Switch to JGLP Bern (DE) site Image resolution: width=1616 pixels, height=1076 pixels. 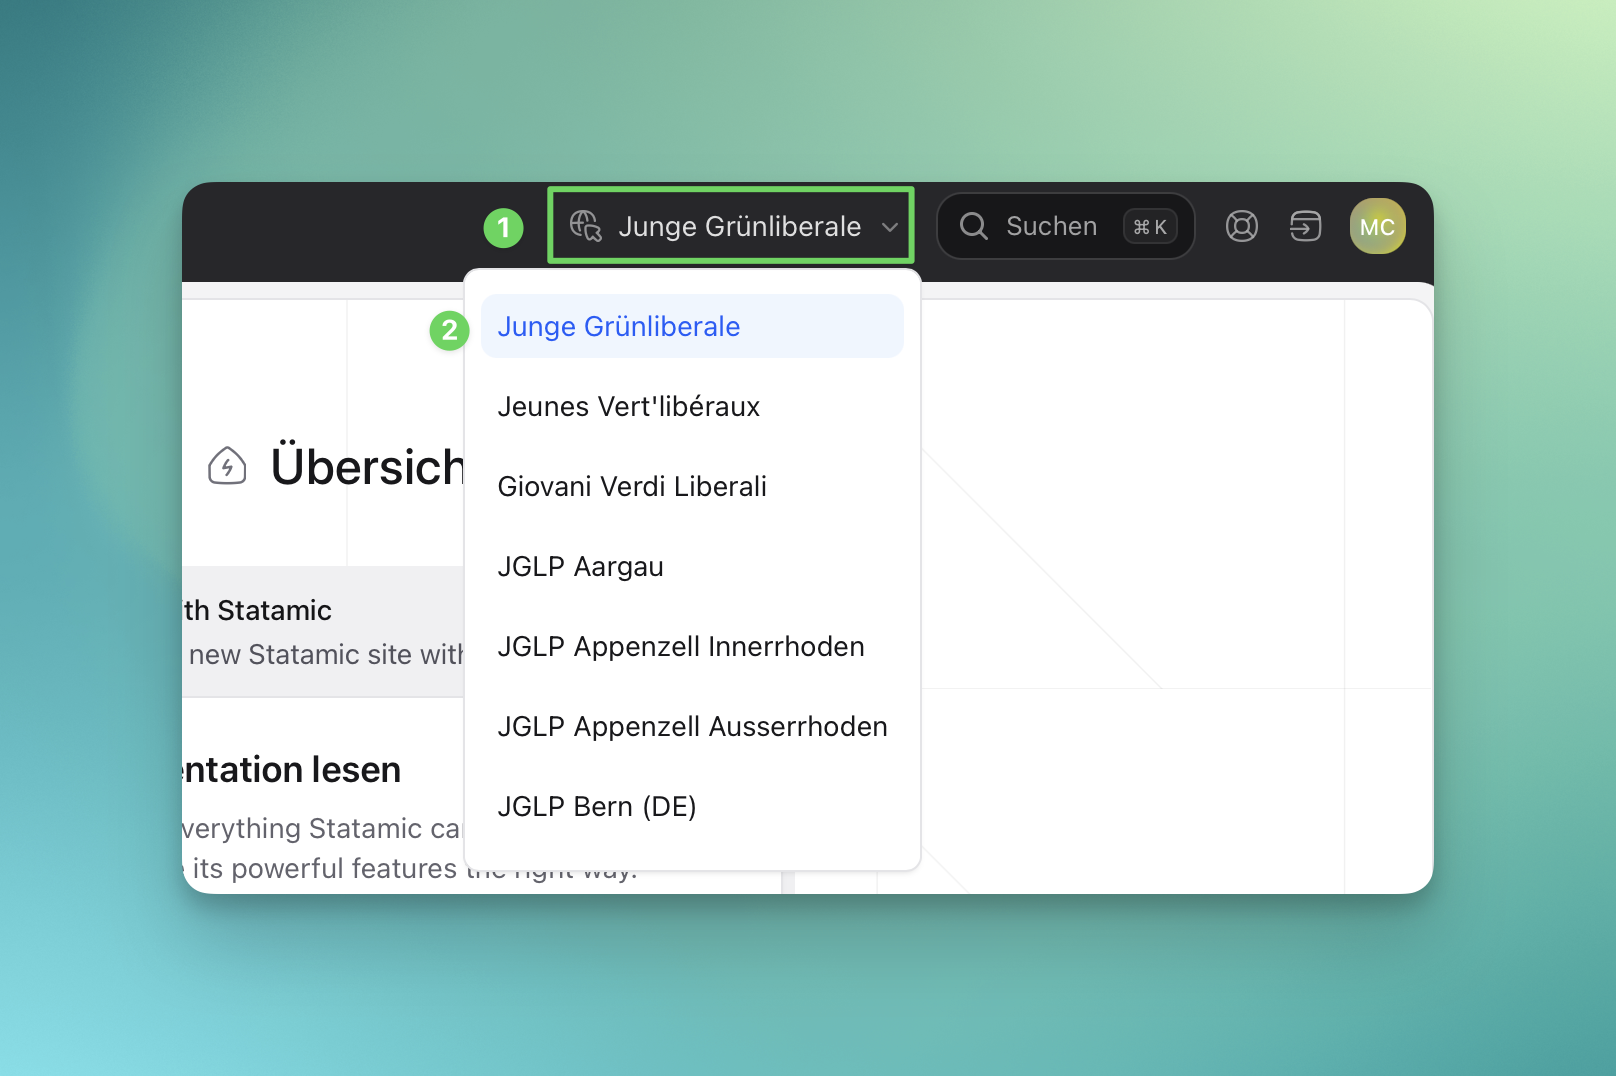(692, 806)
